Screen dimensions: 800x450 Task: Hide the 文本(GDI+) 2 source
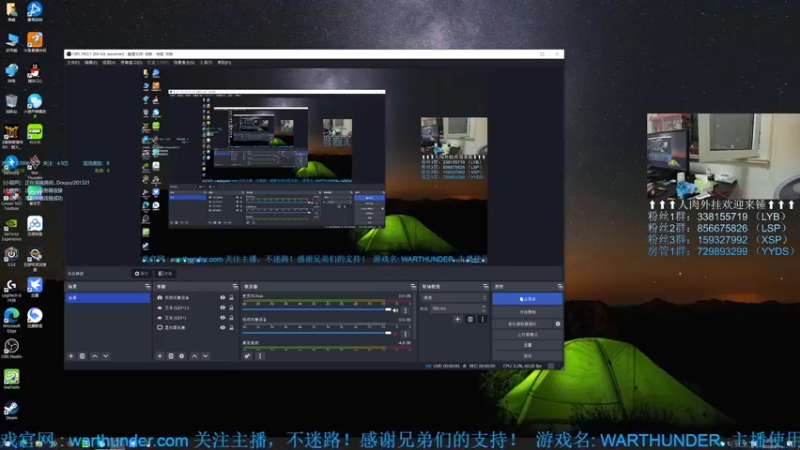tap(222, 308)
